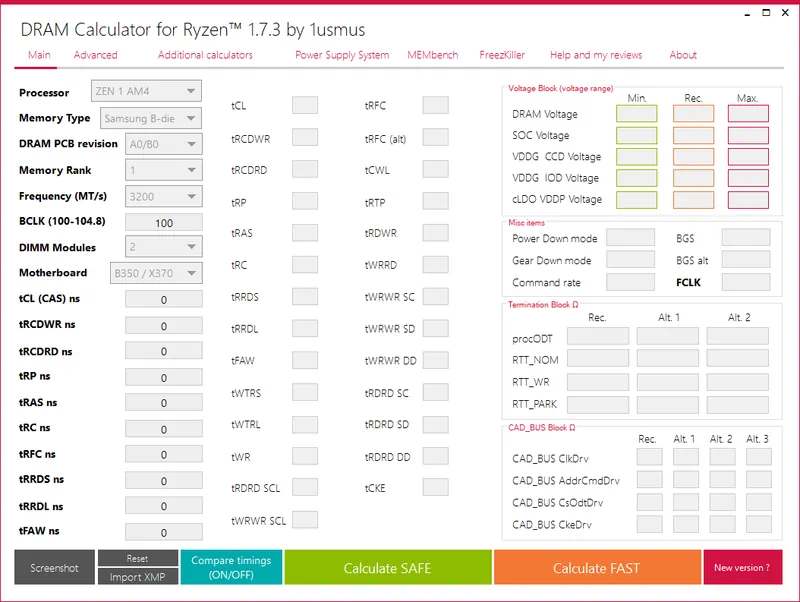800x602 pixels.
Task: Open Help and my reviews tab
Action: tap(596, 55)
